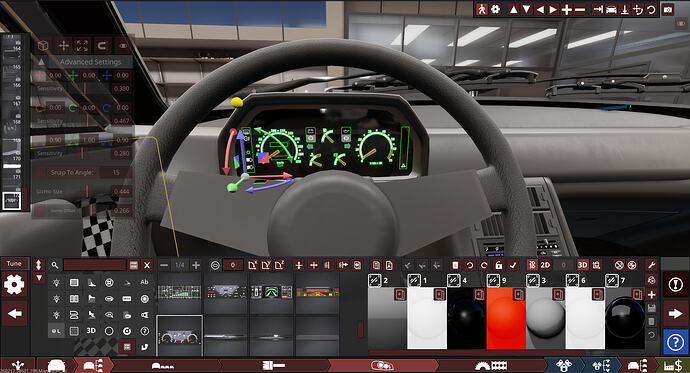
Task: Open the Tune tab
Action: 14,263
